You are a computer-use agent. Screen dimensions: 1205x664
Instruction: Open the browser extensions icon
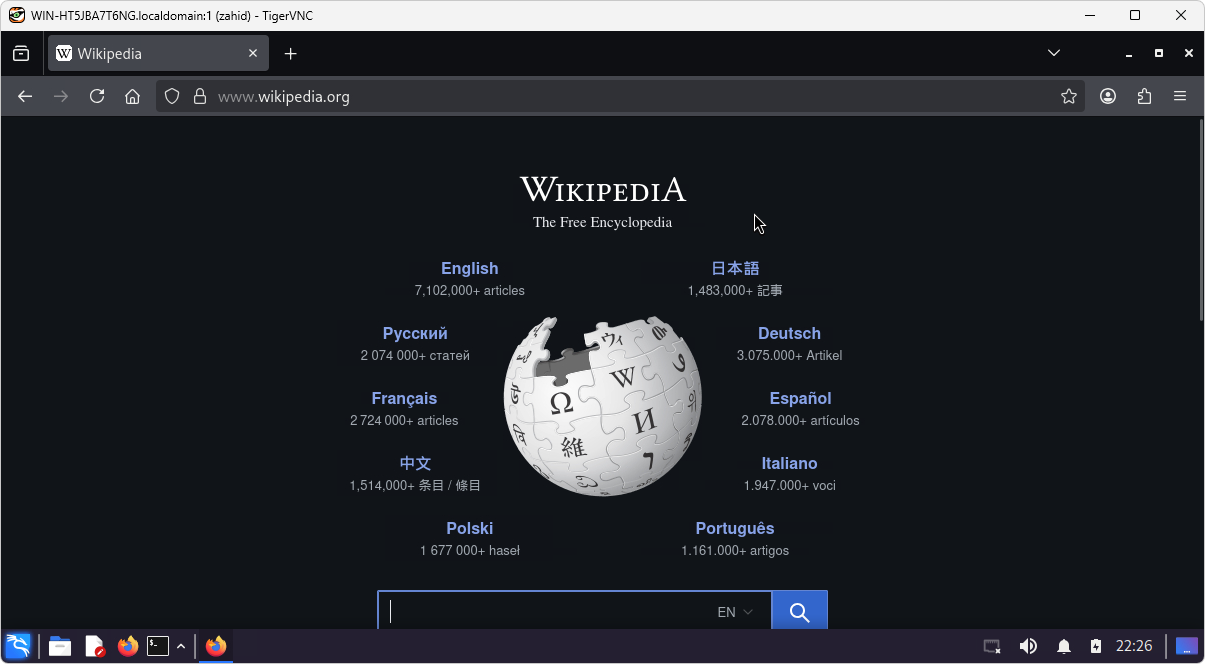tap(1144, 96)
